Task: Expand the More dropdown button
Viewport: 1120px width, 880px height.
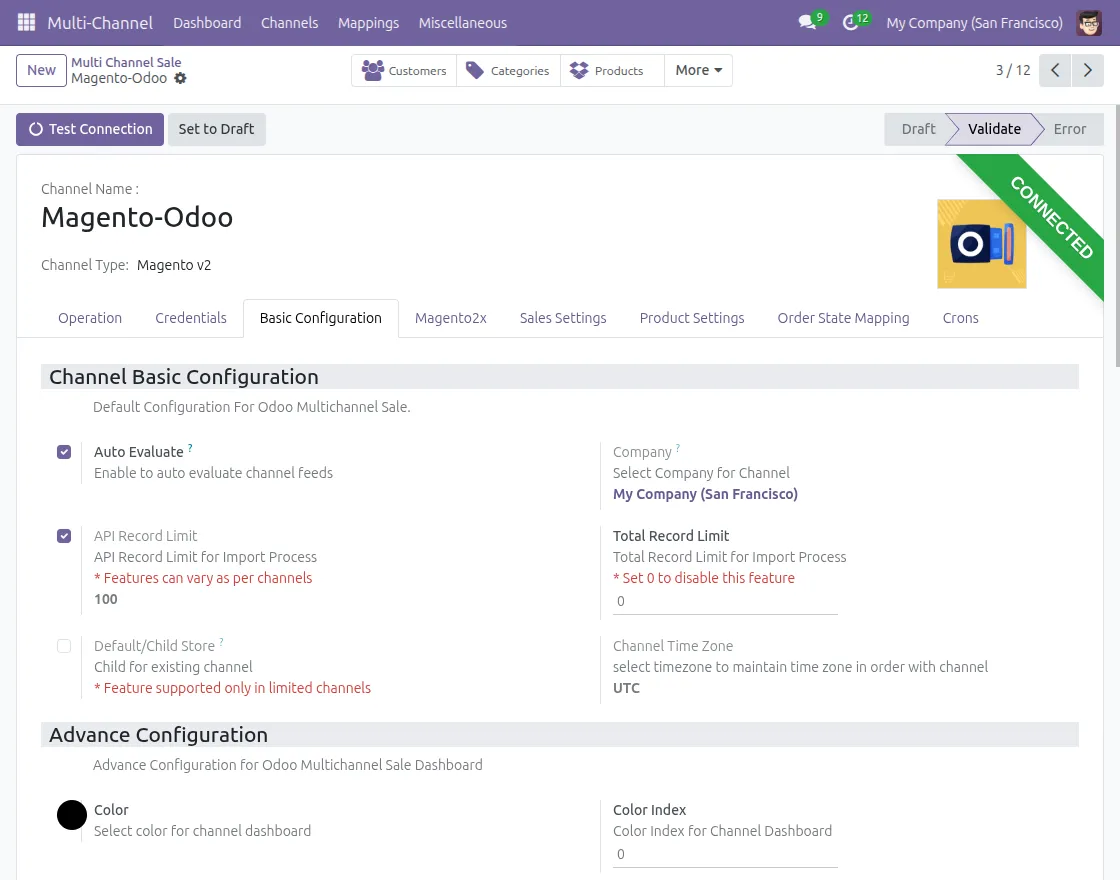Action: [x=698, y=70]
